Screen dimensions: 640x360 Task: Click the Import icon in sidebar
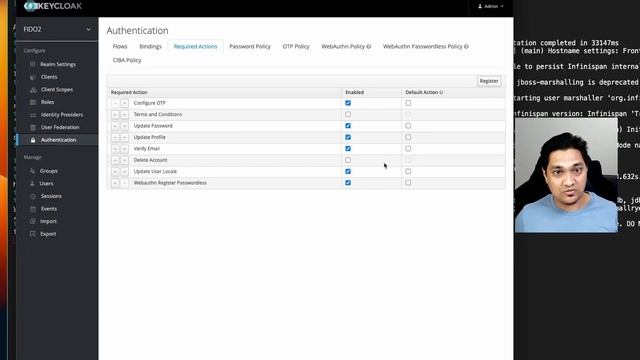(33, 221)
